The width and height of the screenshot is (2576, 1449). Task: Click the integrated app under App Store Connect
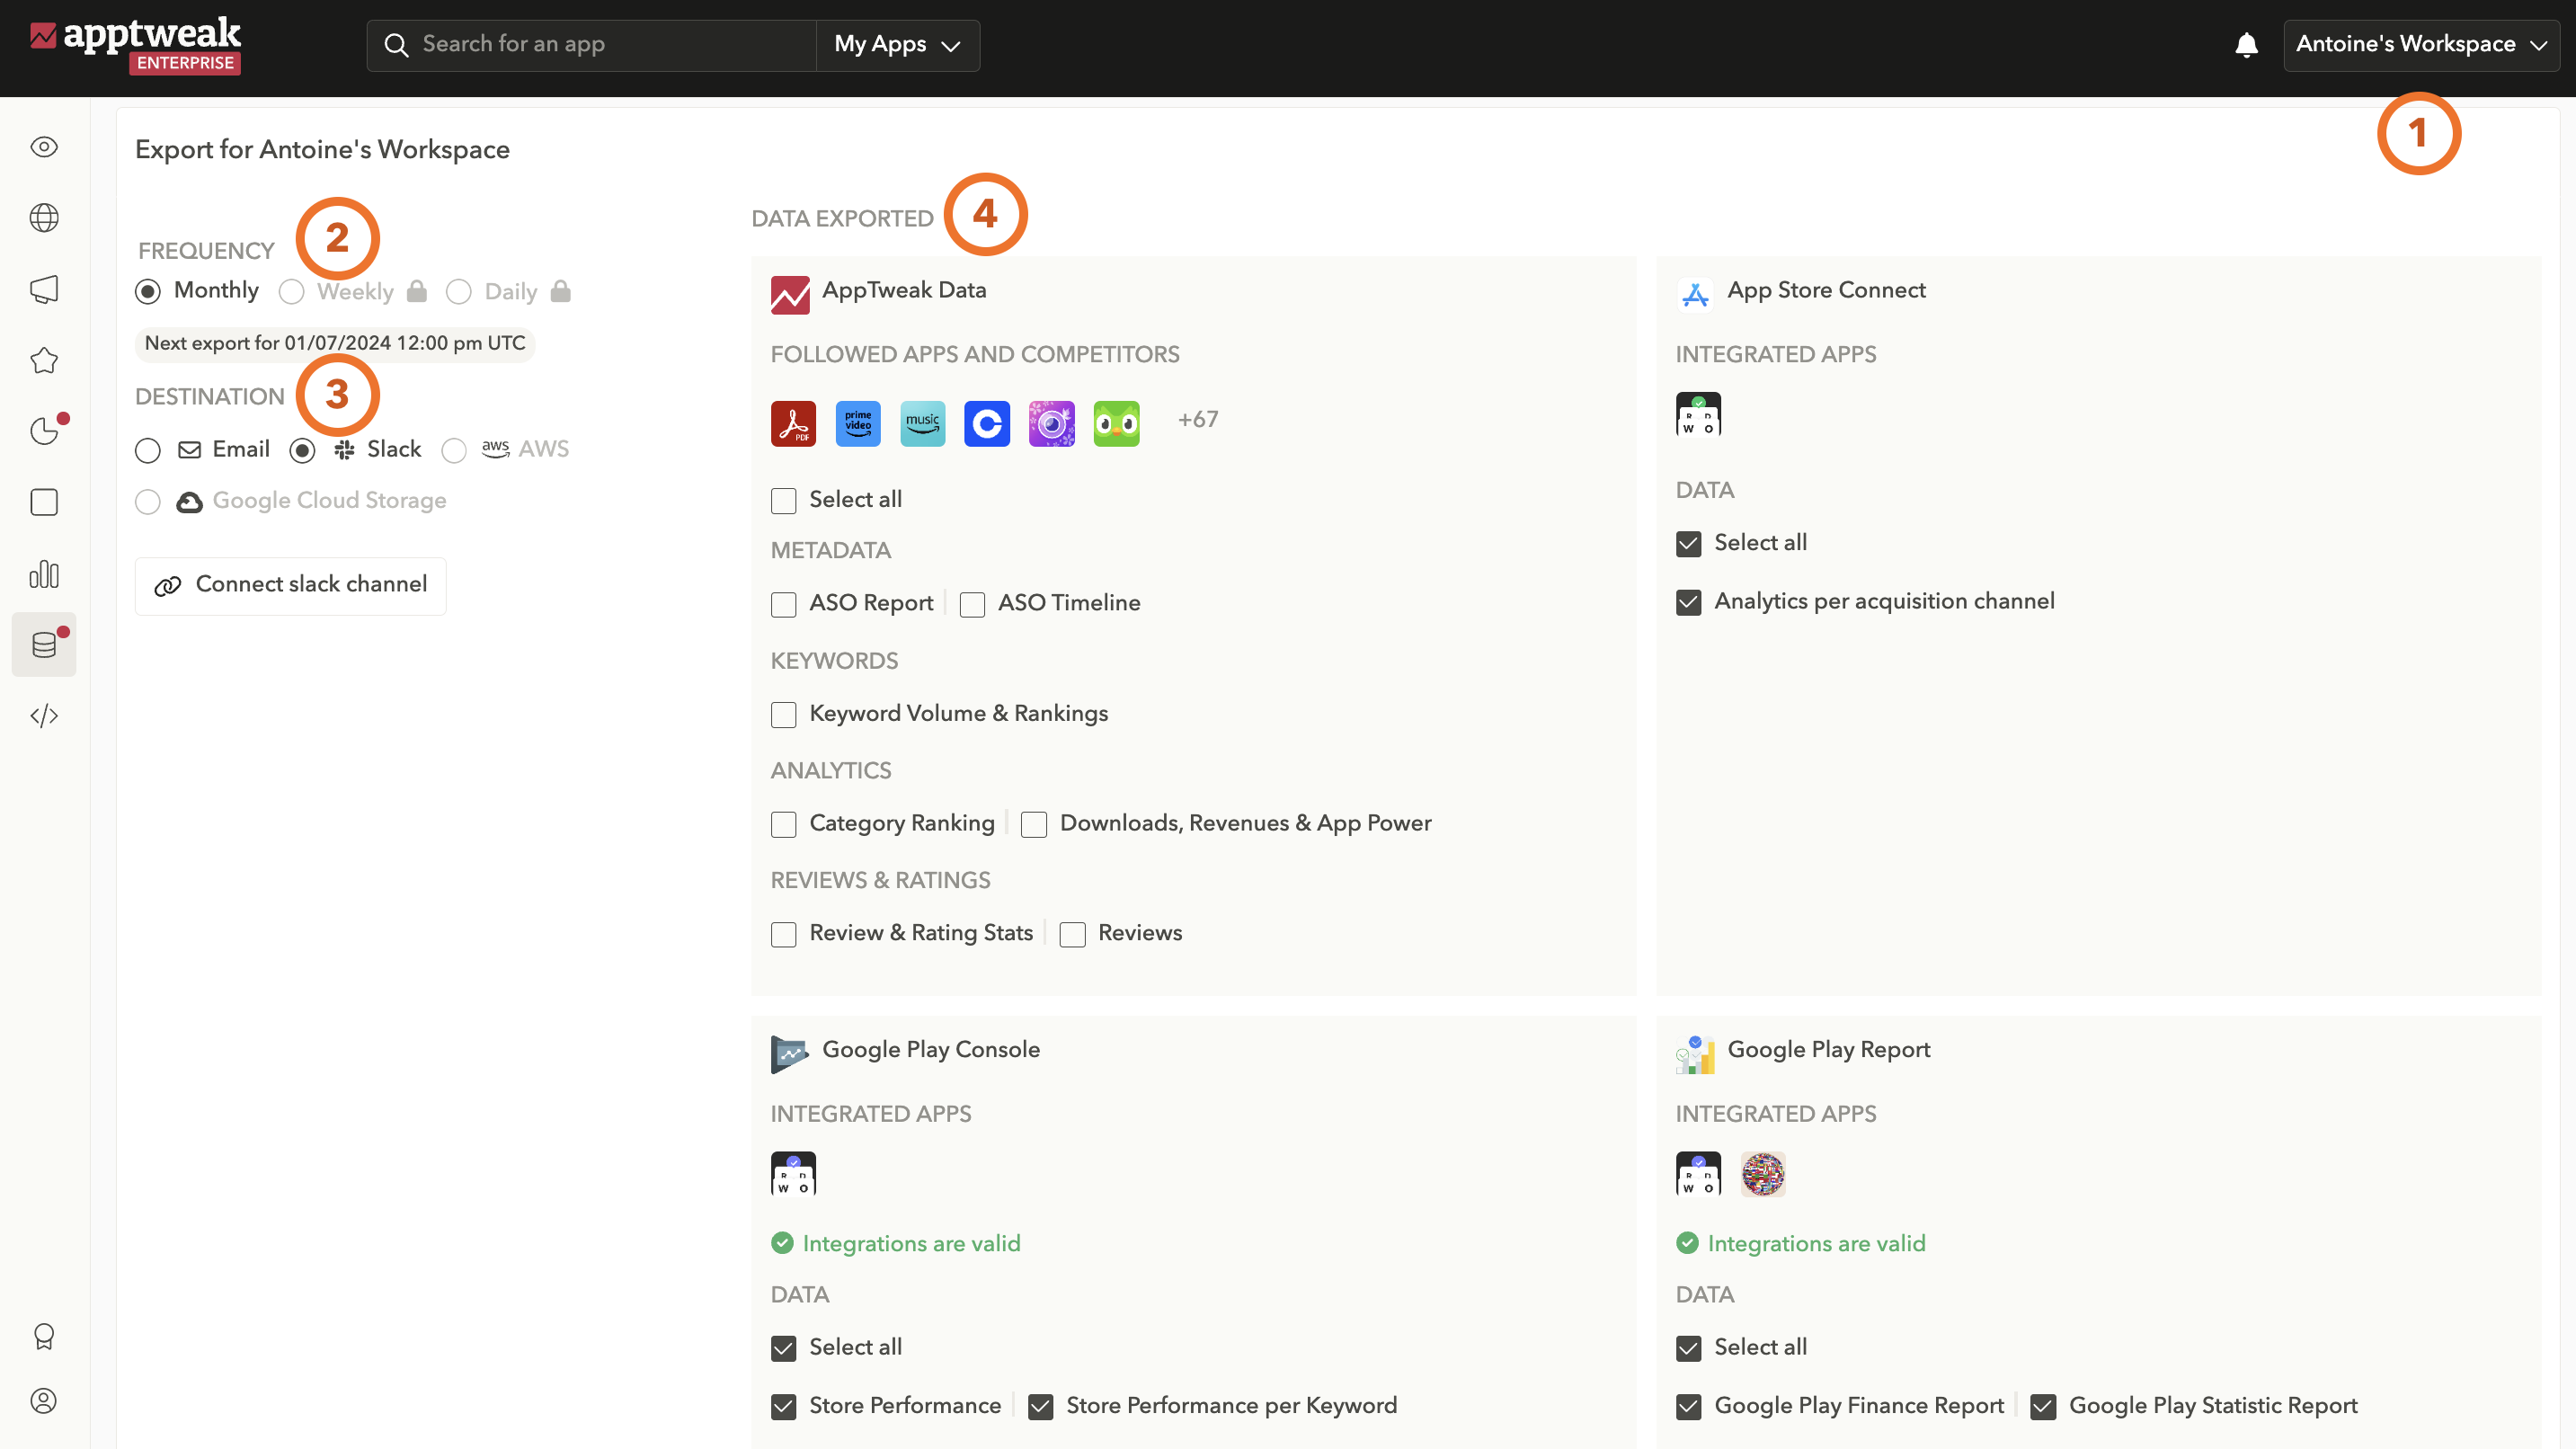point(1698,414)
